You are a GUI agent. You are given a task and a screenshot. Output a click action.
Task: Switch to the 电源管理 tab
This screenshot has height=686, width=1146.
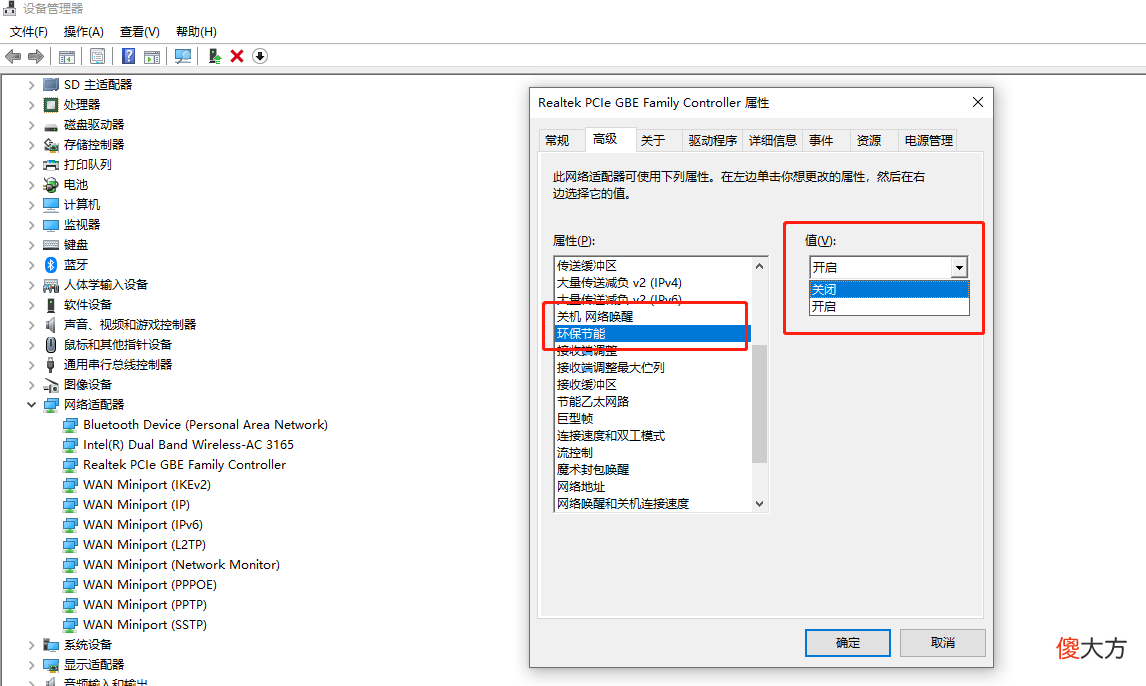(928, 140)
